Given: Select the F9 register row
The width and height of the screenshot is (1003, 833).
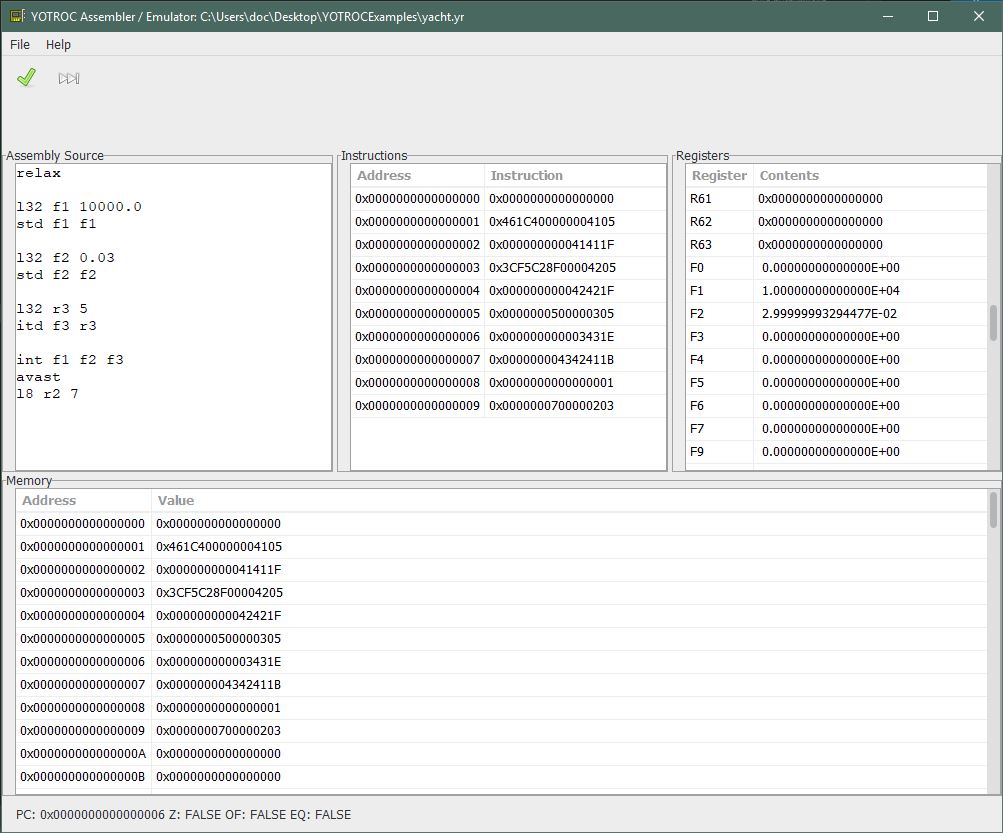Looking at the screenshot, I should [x=836, y=452].
